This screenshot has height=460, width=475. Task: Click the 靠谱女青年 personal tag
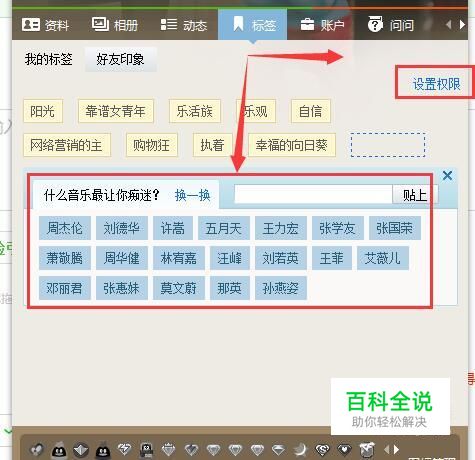point(116,111)
